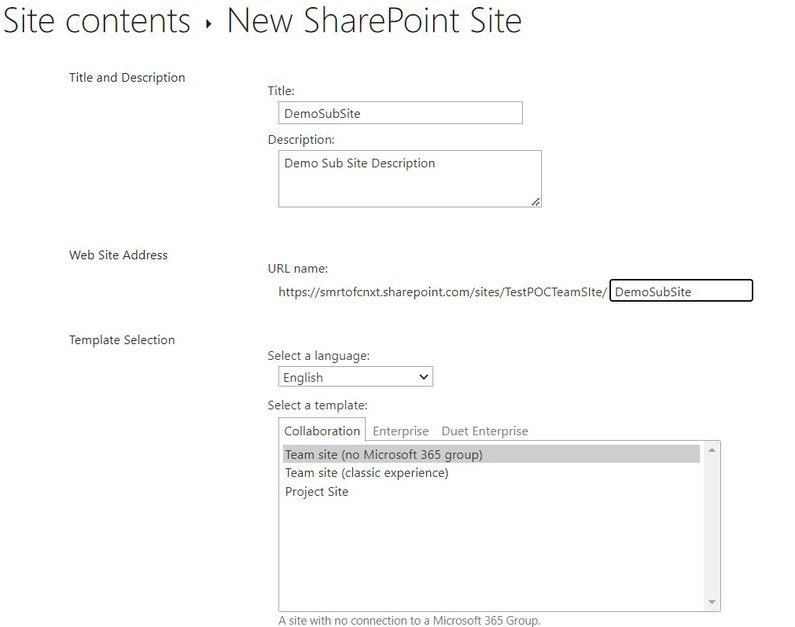795x627 pixels.
Task: Switch to the Duet Enterprise tab
Action: point(485,431)
